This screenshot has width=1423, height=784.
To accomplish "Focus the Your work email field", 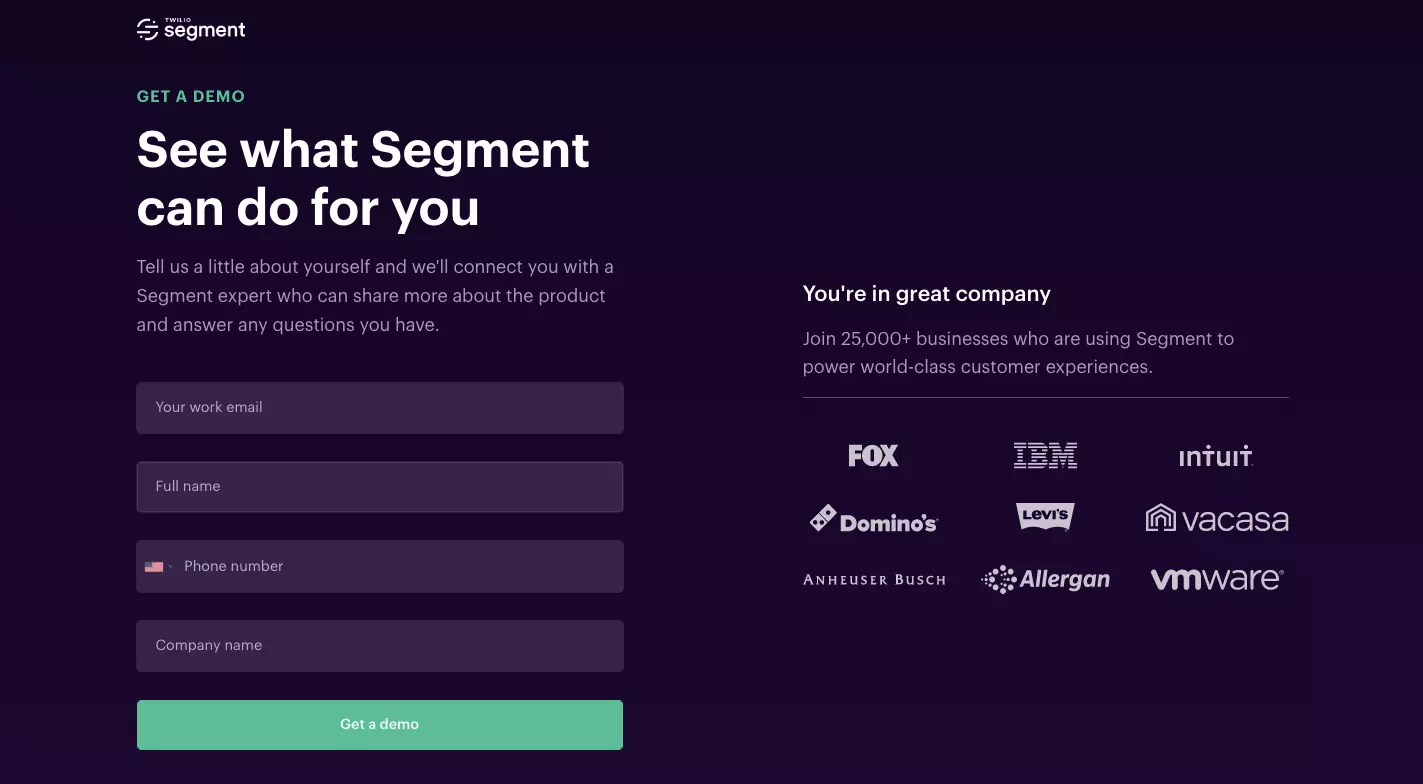I will click(x=380, y=408).
